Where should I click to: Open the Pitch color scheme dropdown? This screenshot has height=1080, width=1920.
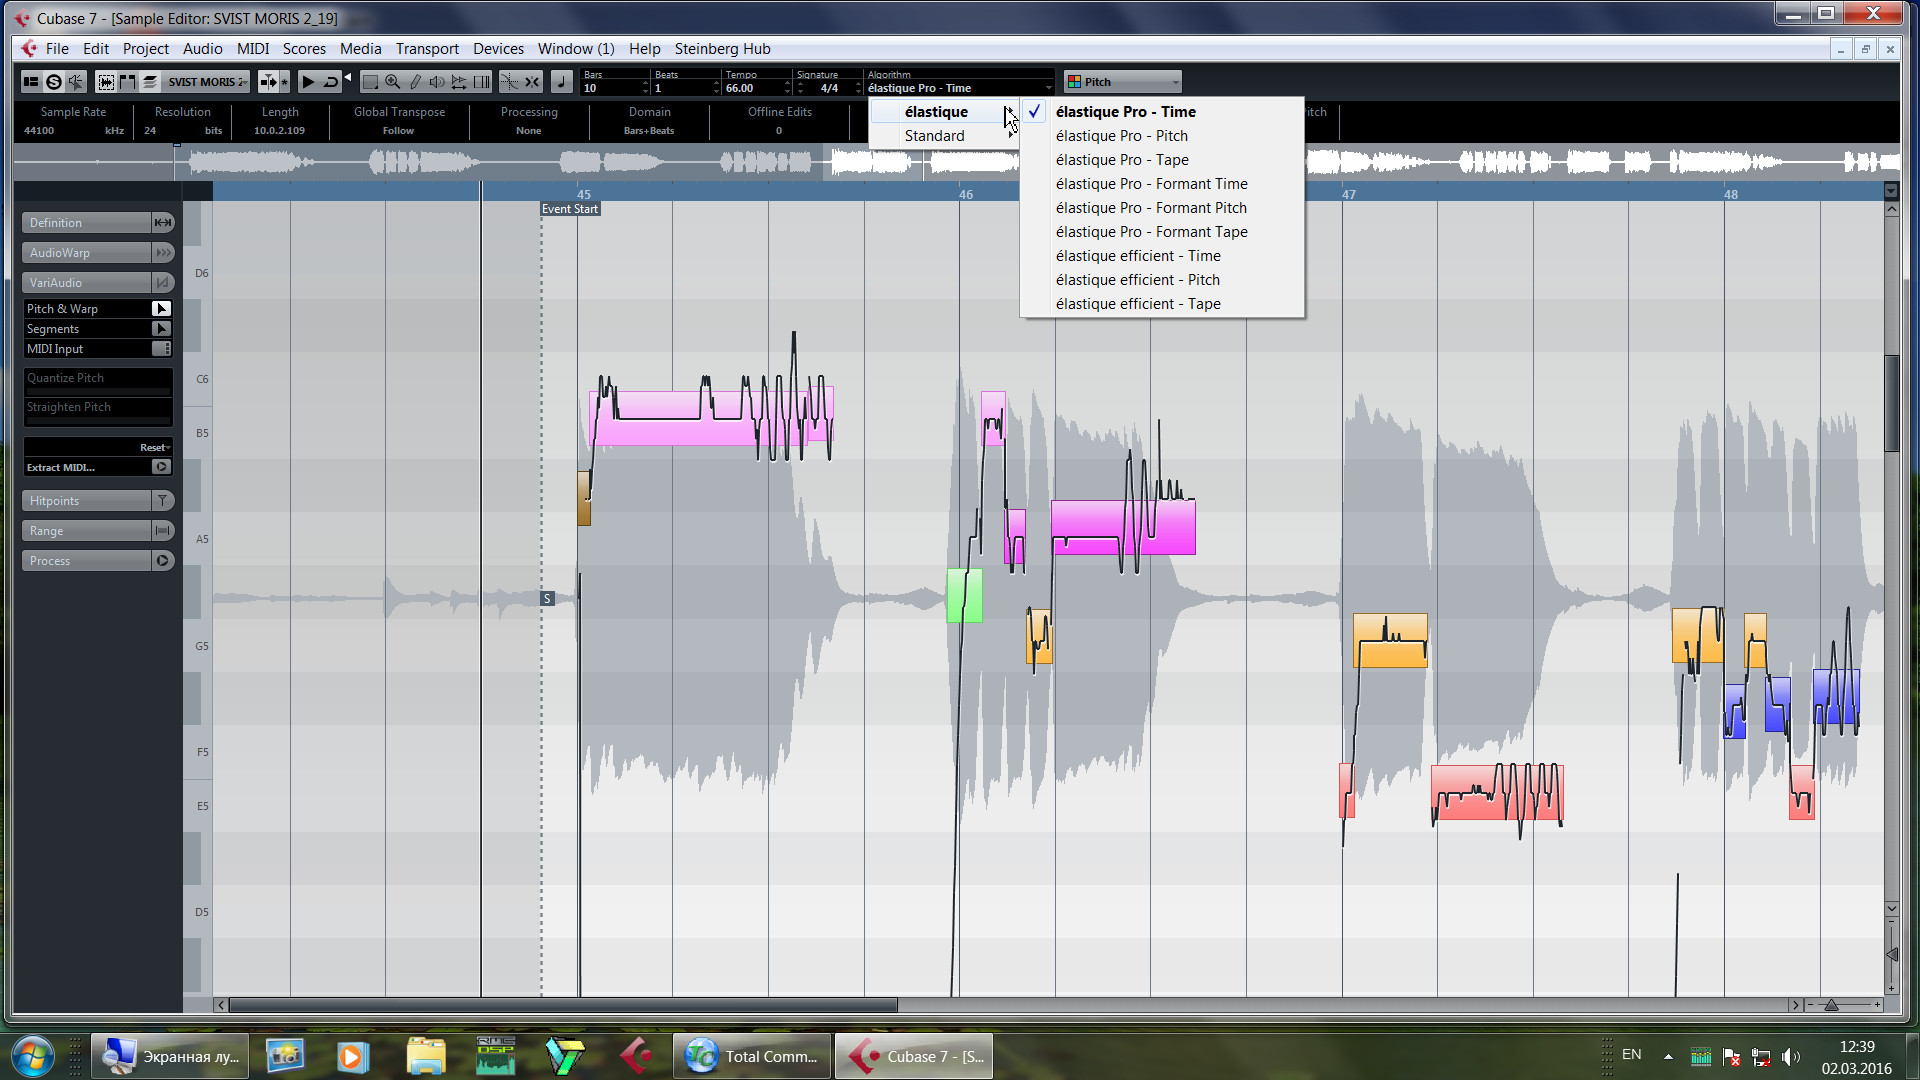(1123, 82)
